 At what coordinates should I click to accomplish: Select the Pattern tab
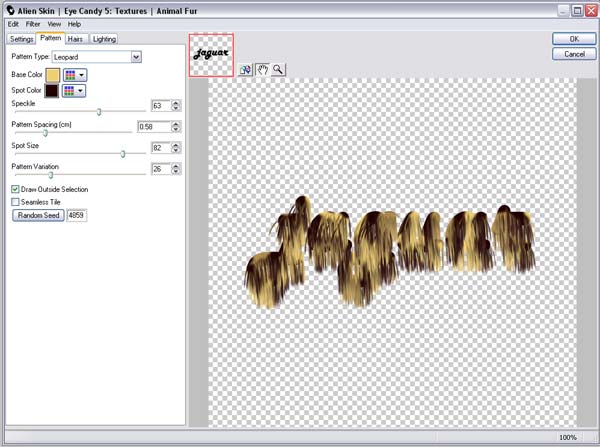(x=51, y=38)
